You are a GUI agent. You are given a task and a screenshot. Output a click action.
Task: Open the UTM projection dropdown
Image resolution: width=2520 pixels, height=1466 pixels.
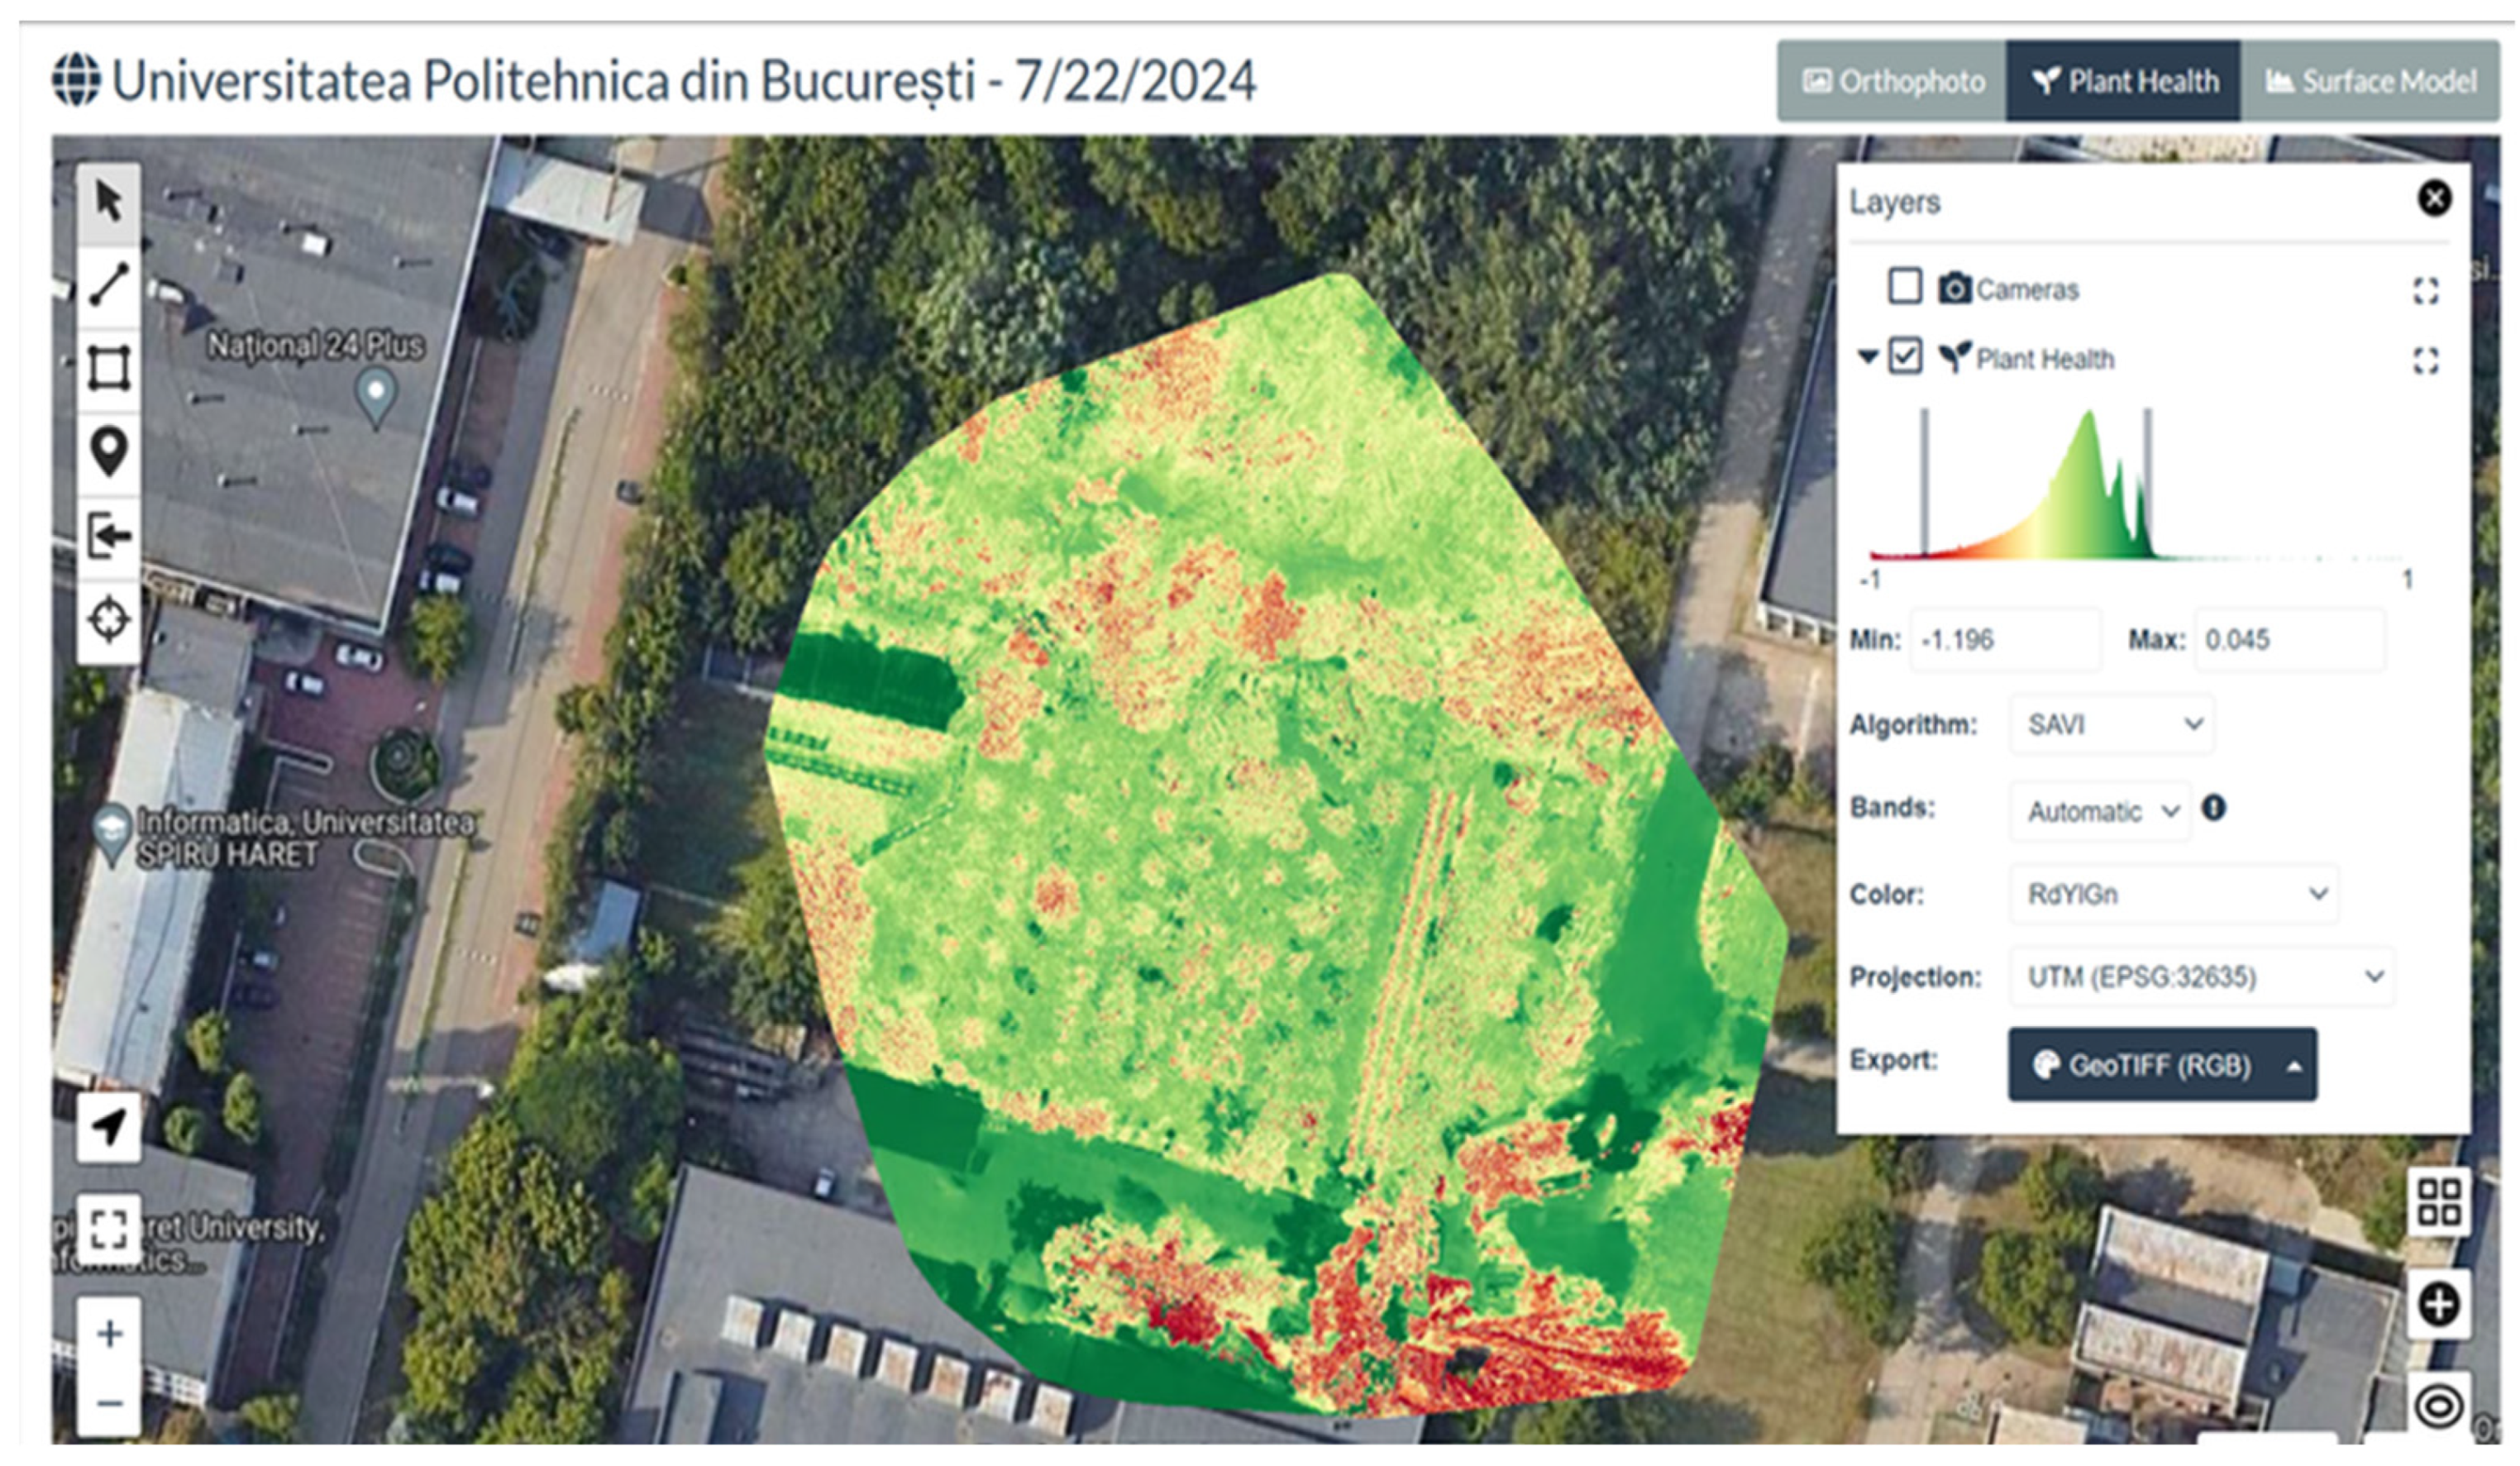(x=2202, y=977)
